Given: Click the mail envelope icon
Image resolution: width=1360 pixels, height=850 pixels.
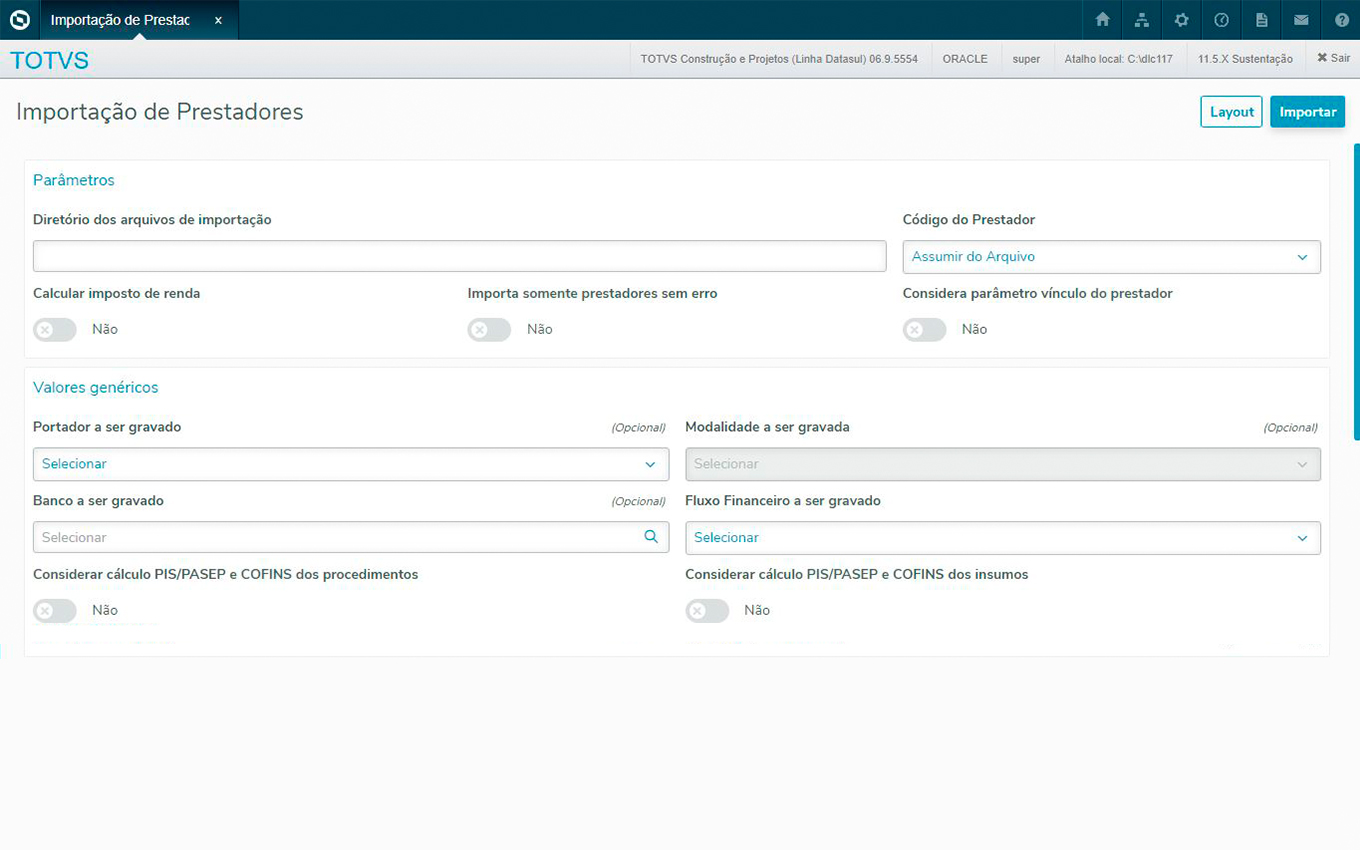Looking at the screenshot, I should point(1301,20).
